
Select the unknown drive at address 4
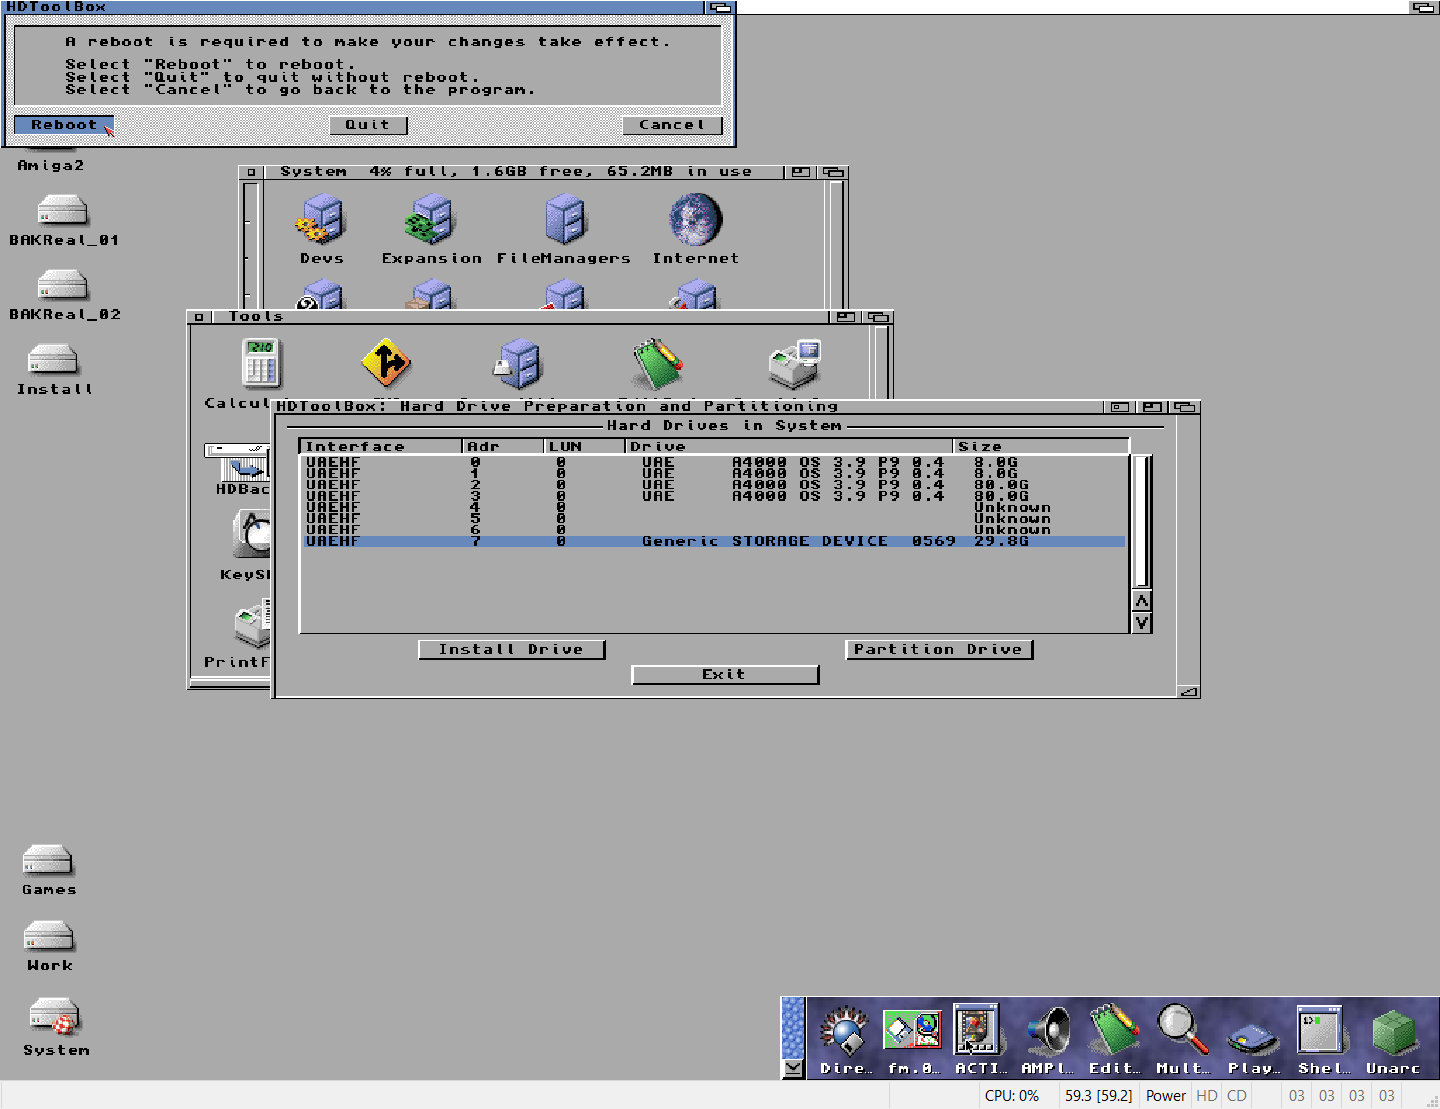pos(714,507)
